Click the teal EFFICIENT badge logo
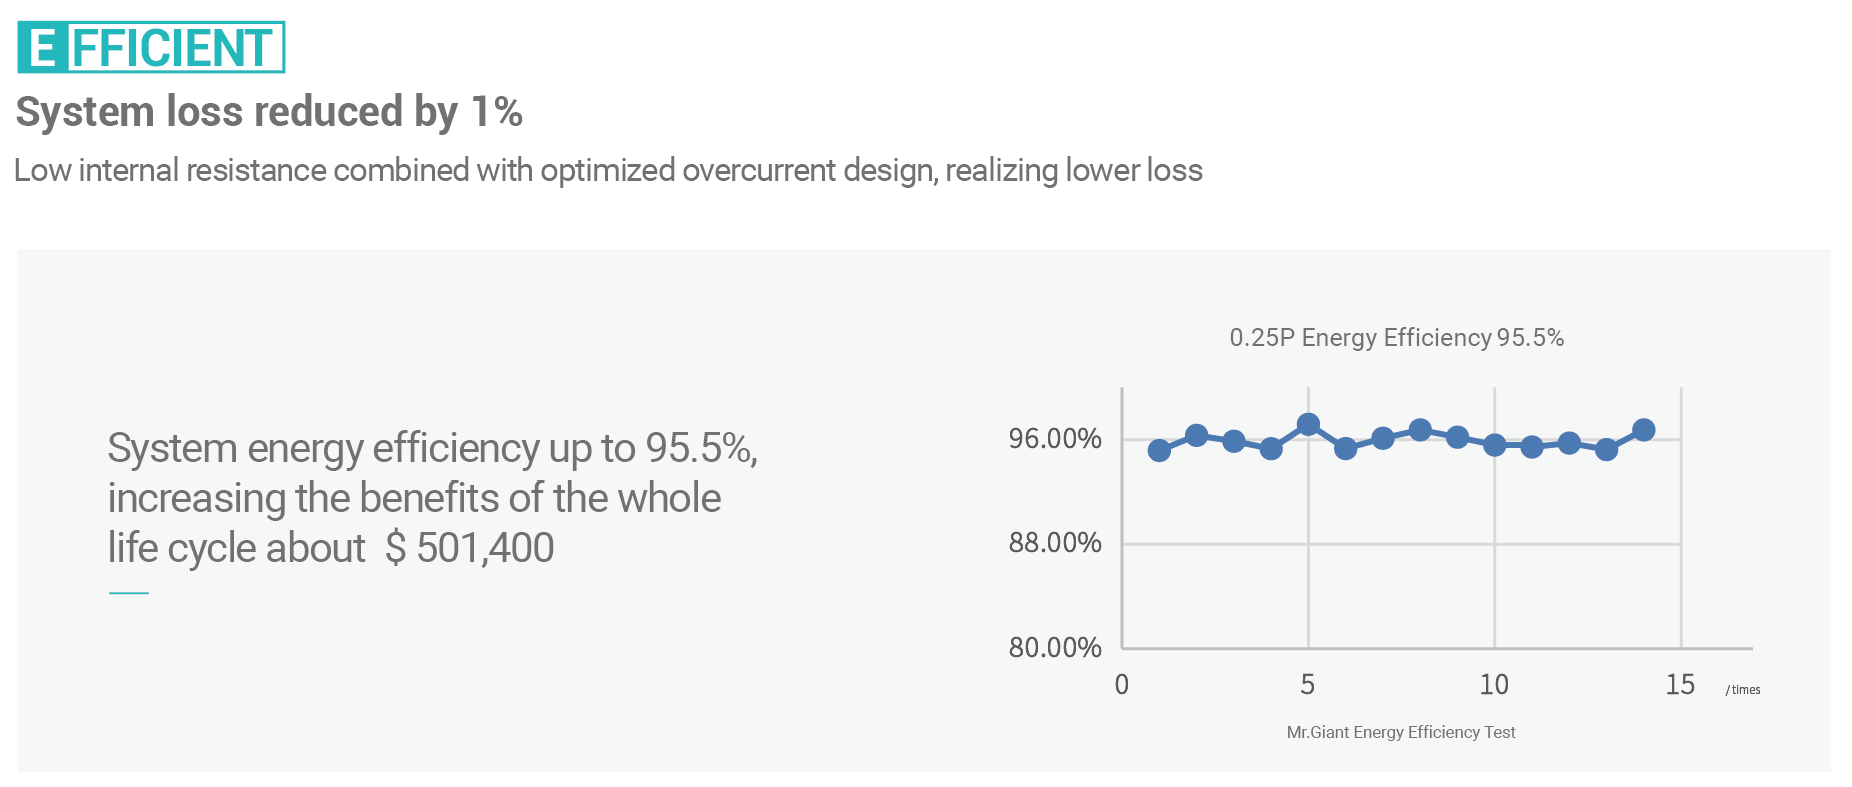 point(151,47)
